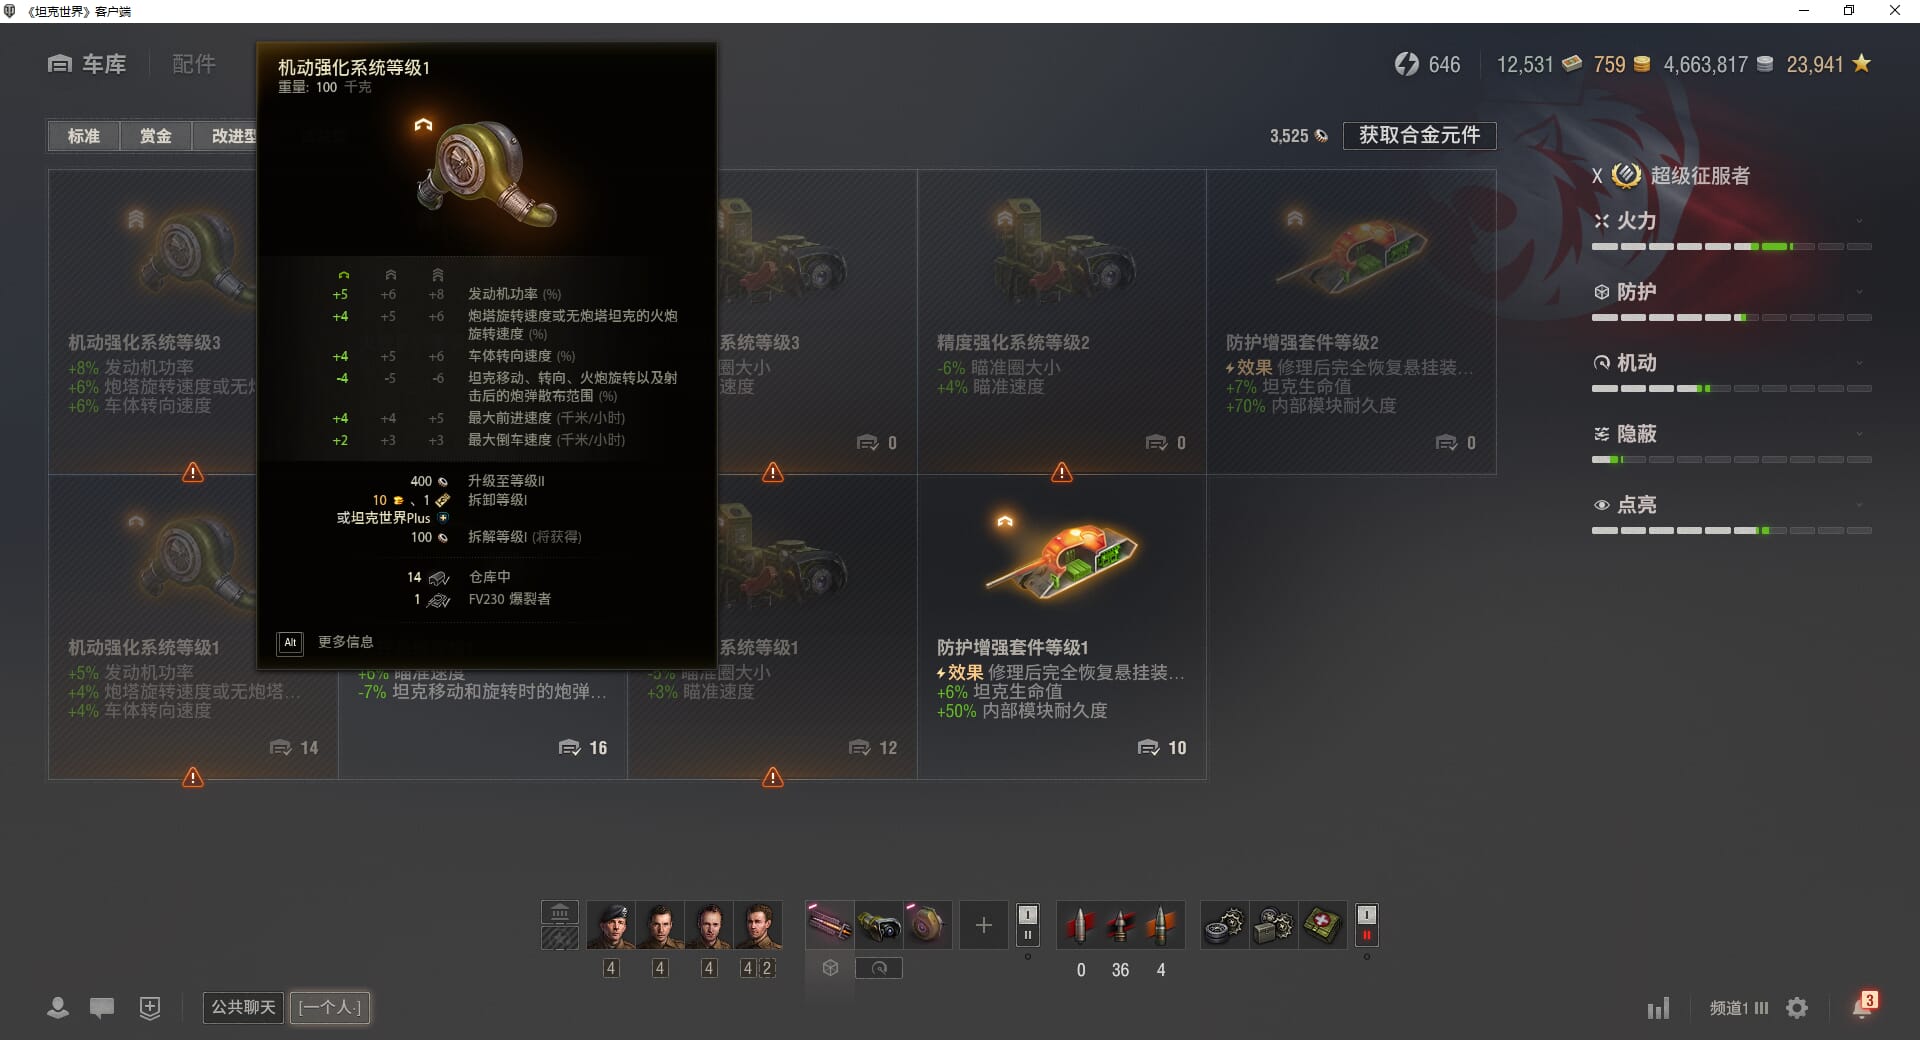The image size is (1920, 1040).
Task: Open the notifications bell with red badge
Action: 1863,1006
